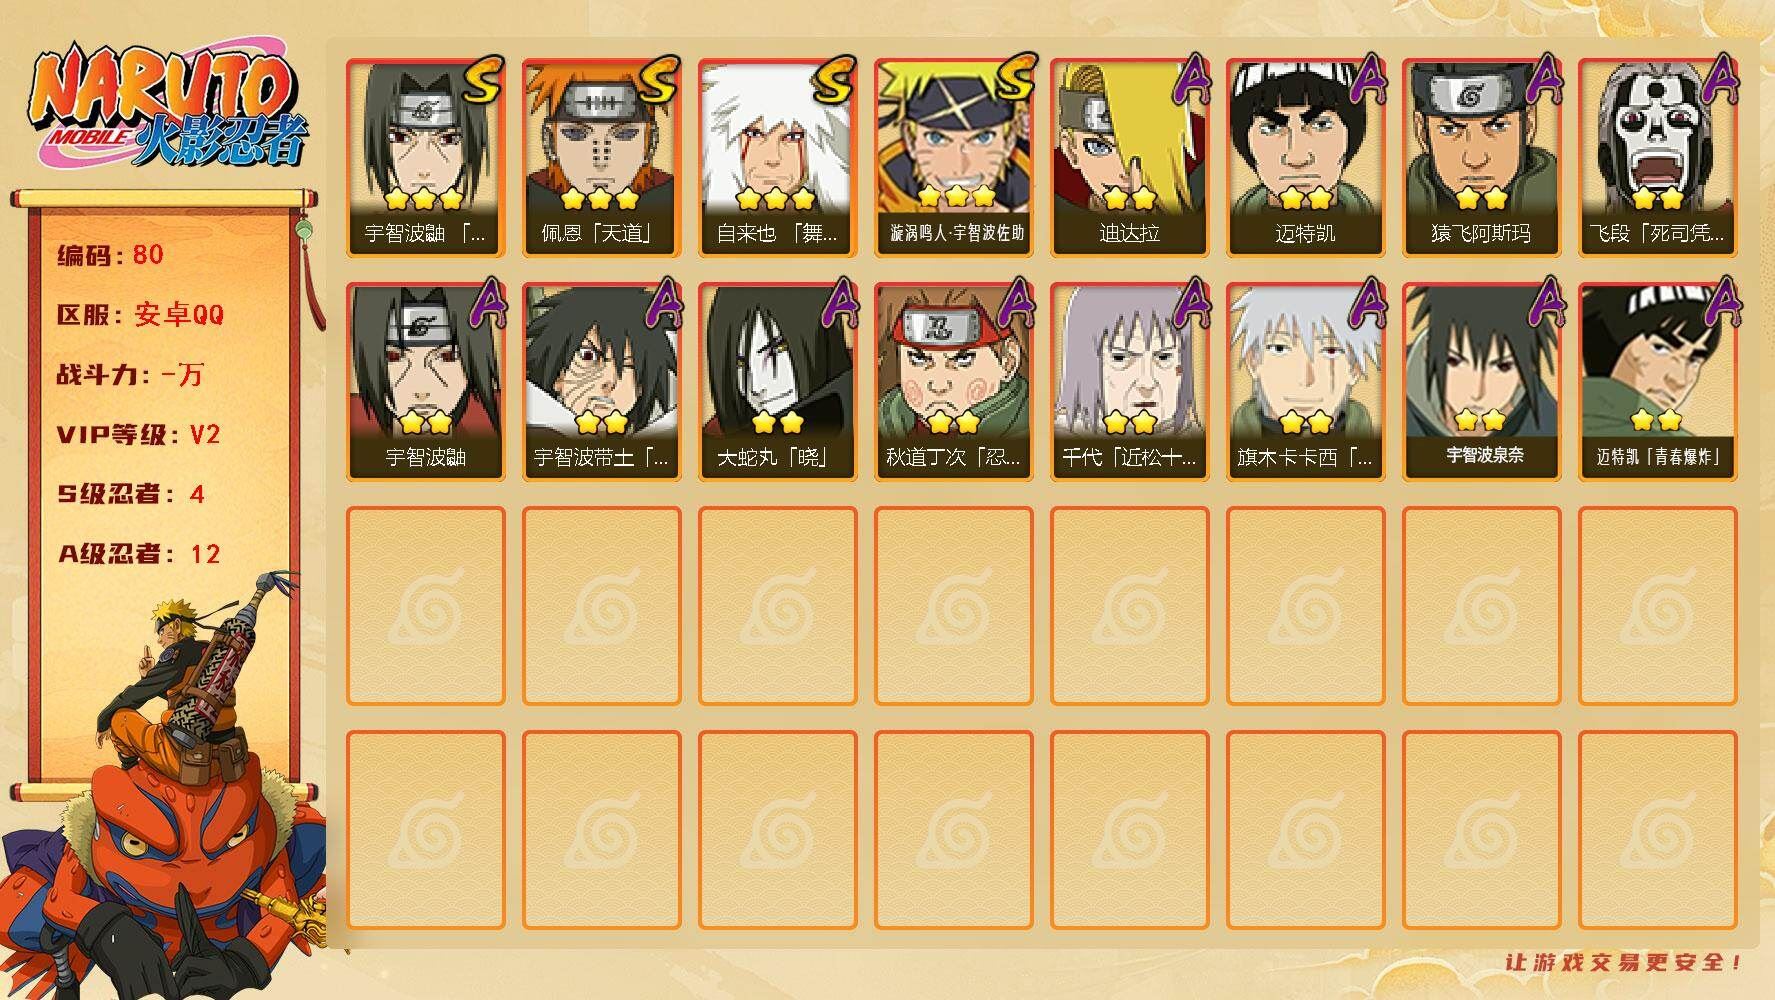
Task: Select the 佩恩「天道」 S-rank ninja card
Action: (x=601, y=158)
